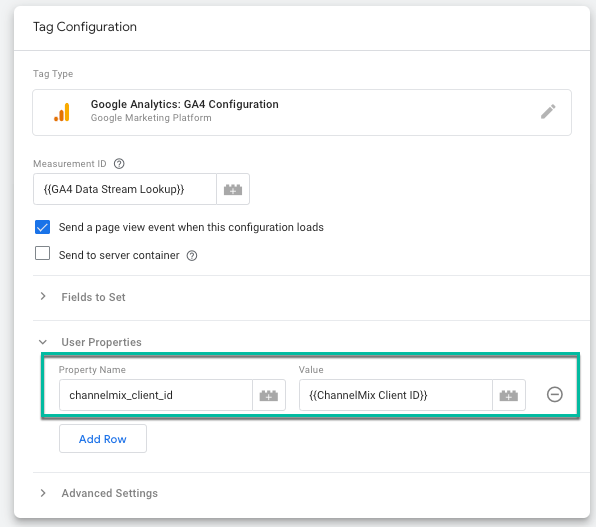The image size is (596, 527).
Task: Select the GA4 Configuration tag type card
Action: click(x=302, y=113)
